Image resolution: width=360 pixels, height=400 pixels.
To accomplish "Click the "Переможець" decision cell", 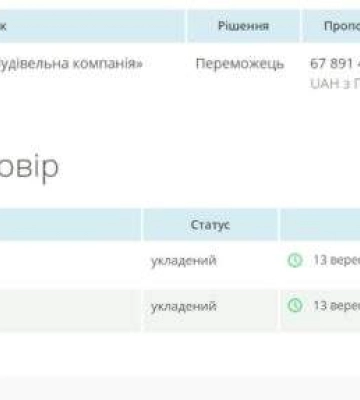I will coord(240,63).
